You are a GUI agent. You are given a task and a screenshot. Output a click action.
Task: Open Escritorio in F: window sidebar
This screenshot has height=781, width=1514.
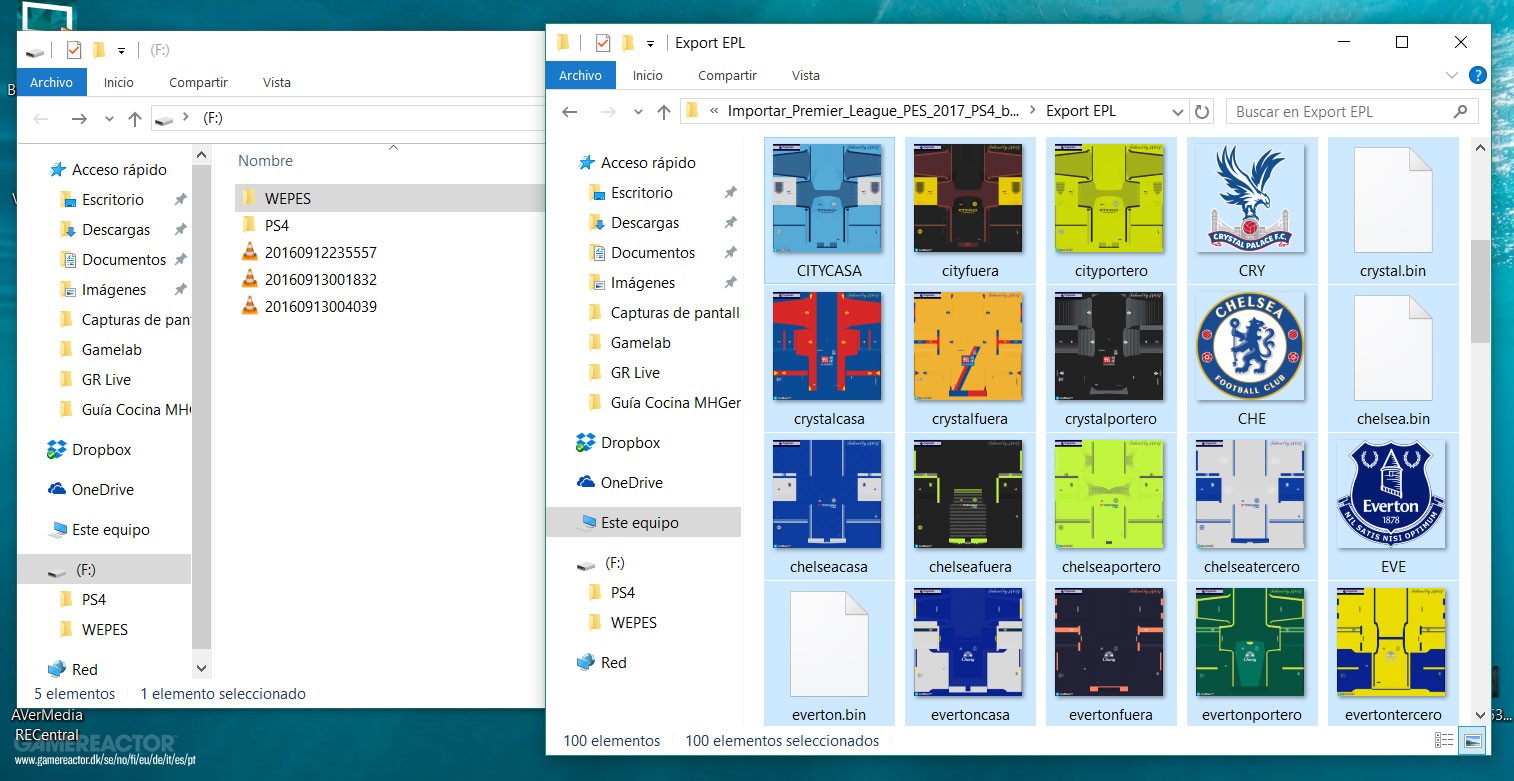(x=112, y=199)
